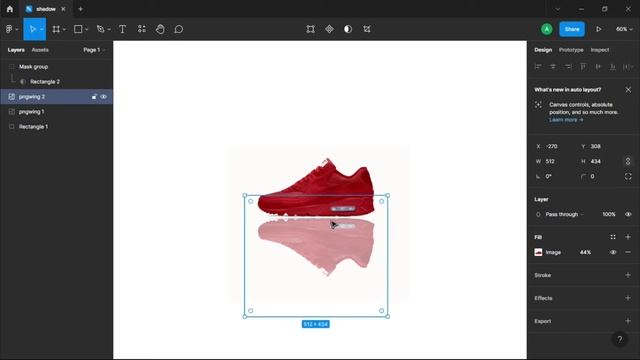Click Align left icon
Viewport: 640px width, 360px height.
click(538, 67)
